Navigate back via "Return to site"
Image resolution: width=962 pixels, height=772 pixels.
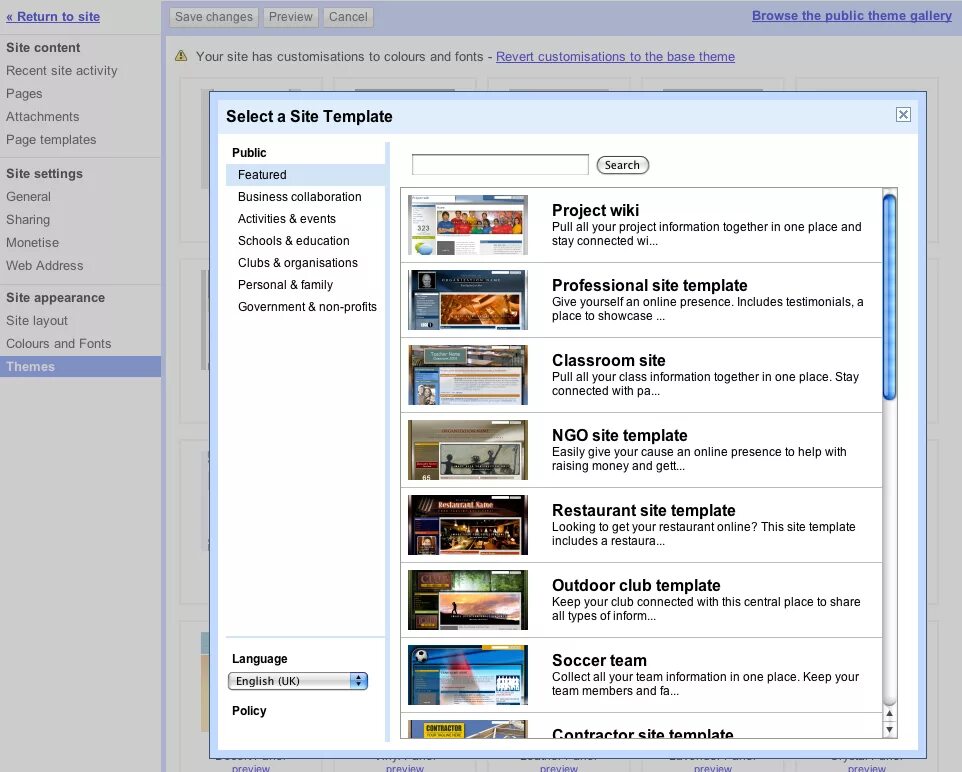[53, 16]
